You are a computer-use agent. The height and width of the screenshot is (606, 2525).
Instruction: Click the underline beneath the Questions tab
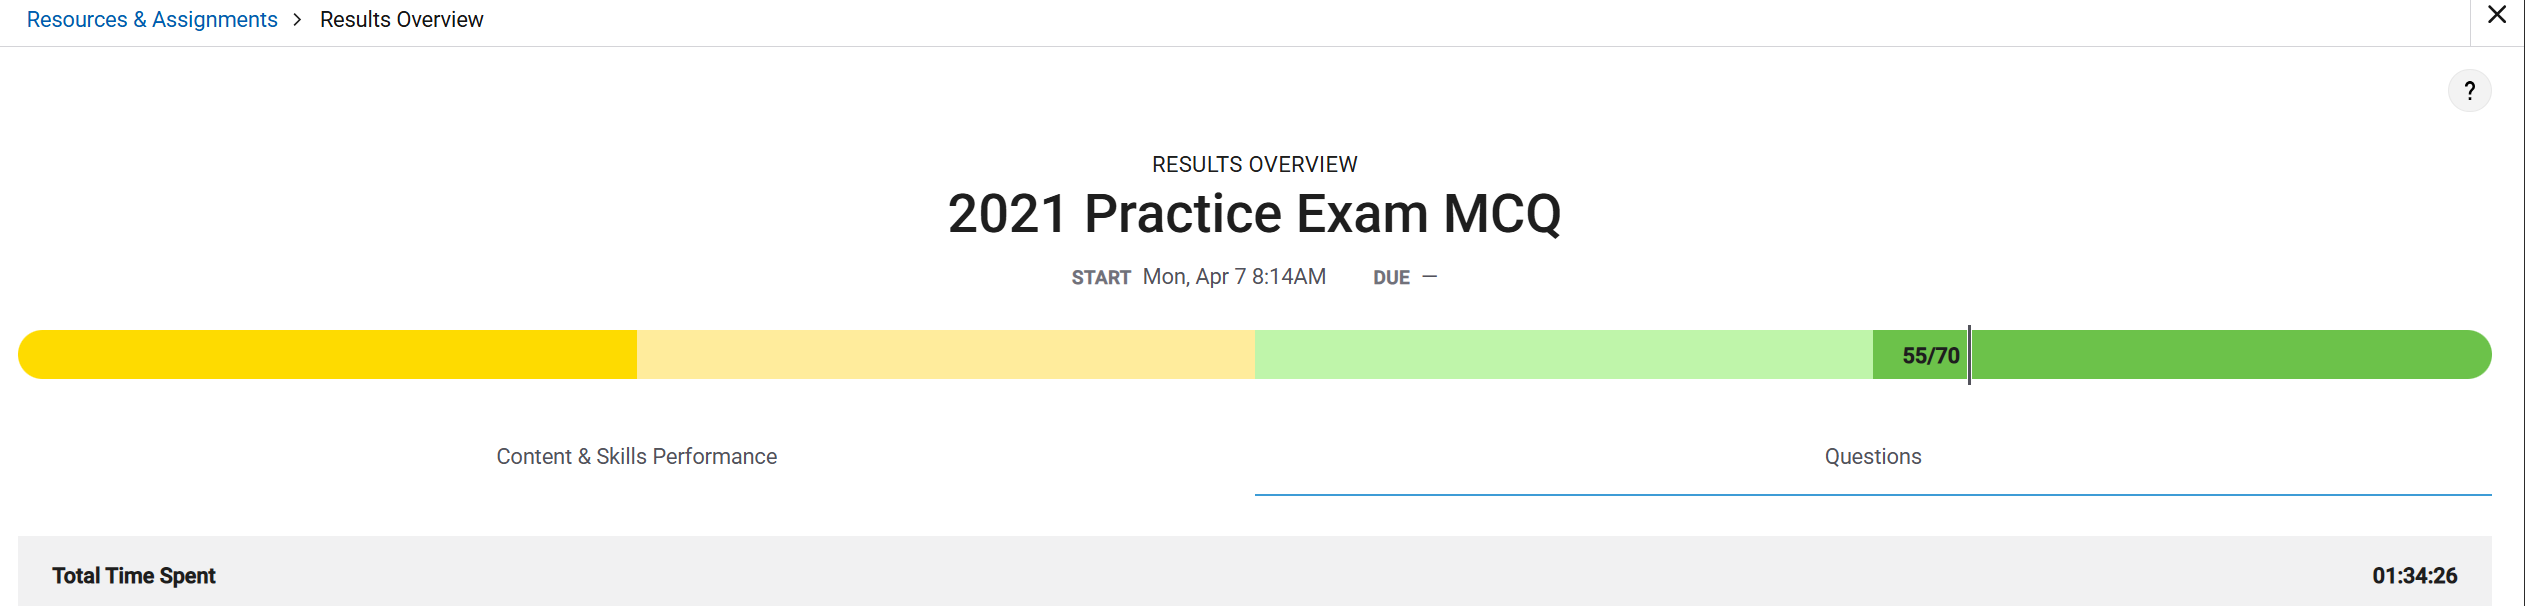tap(1871, 491)
